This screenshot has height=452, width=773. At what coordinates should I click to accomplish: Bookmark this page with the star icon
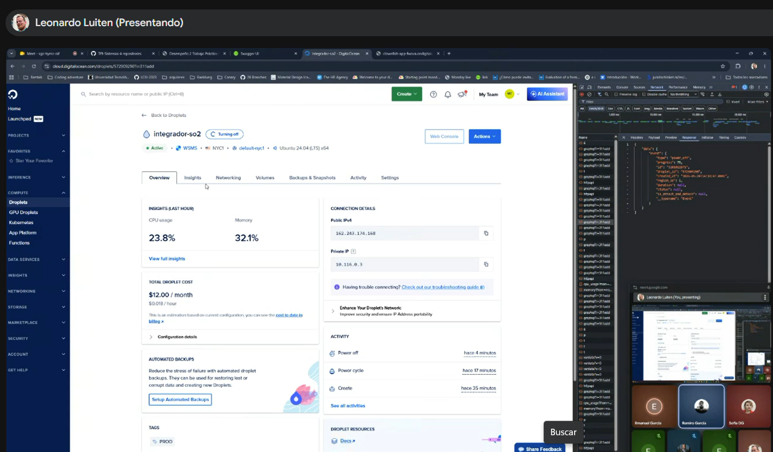[723, 66]
